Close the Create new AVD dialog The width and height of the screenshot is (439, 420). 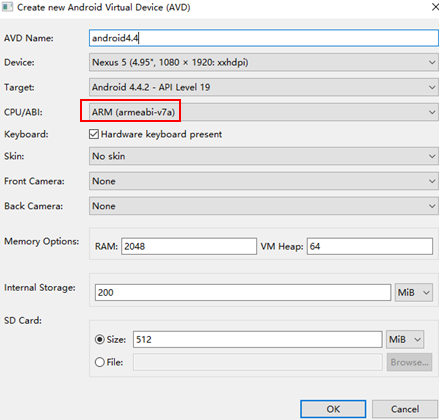[435, 7]
